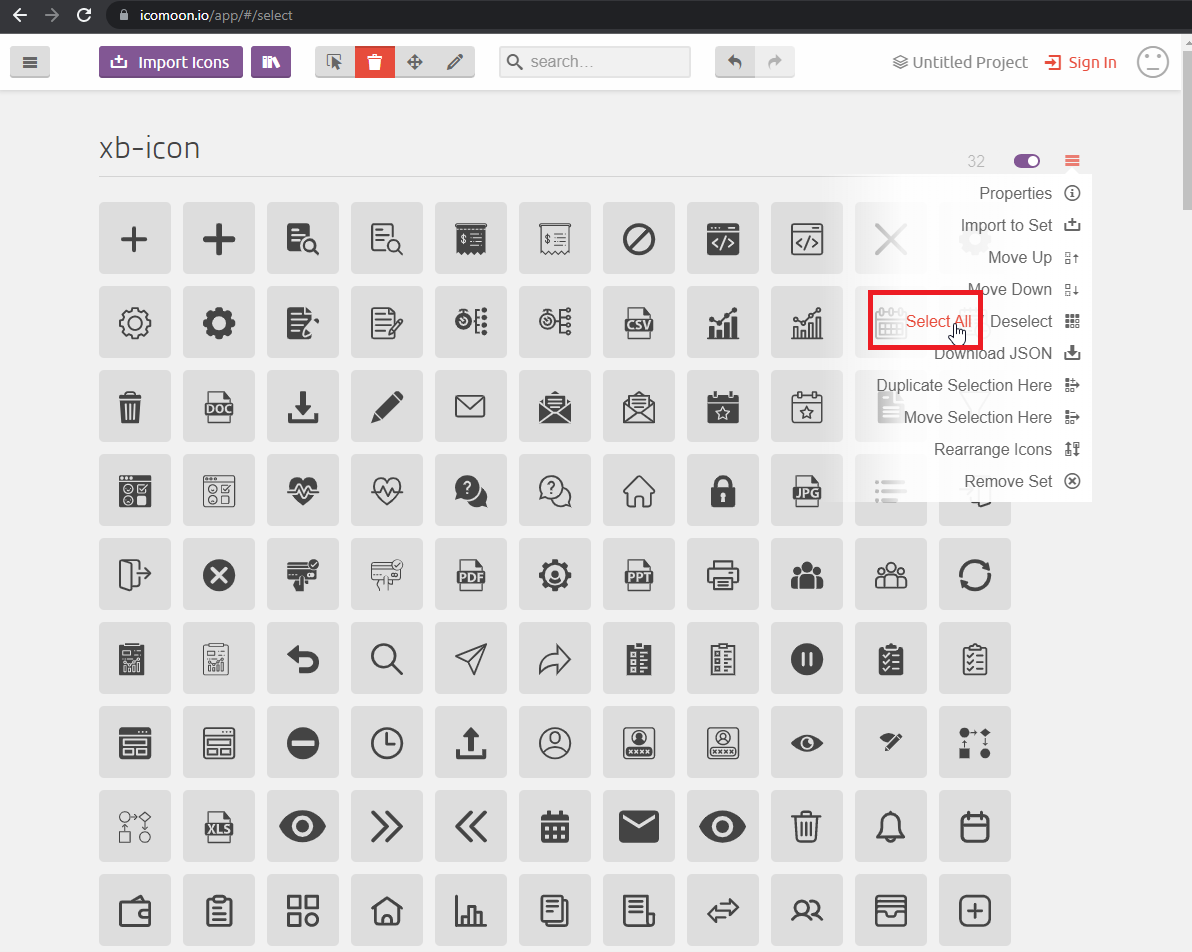
Task: Select the PPT file icon
Action: point(639,574)
